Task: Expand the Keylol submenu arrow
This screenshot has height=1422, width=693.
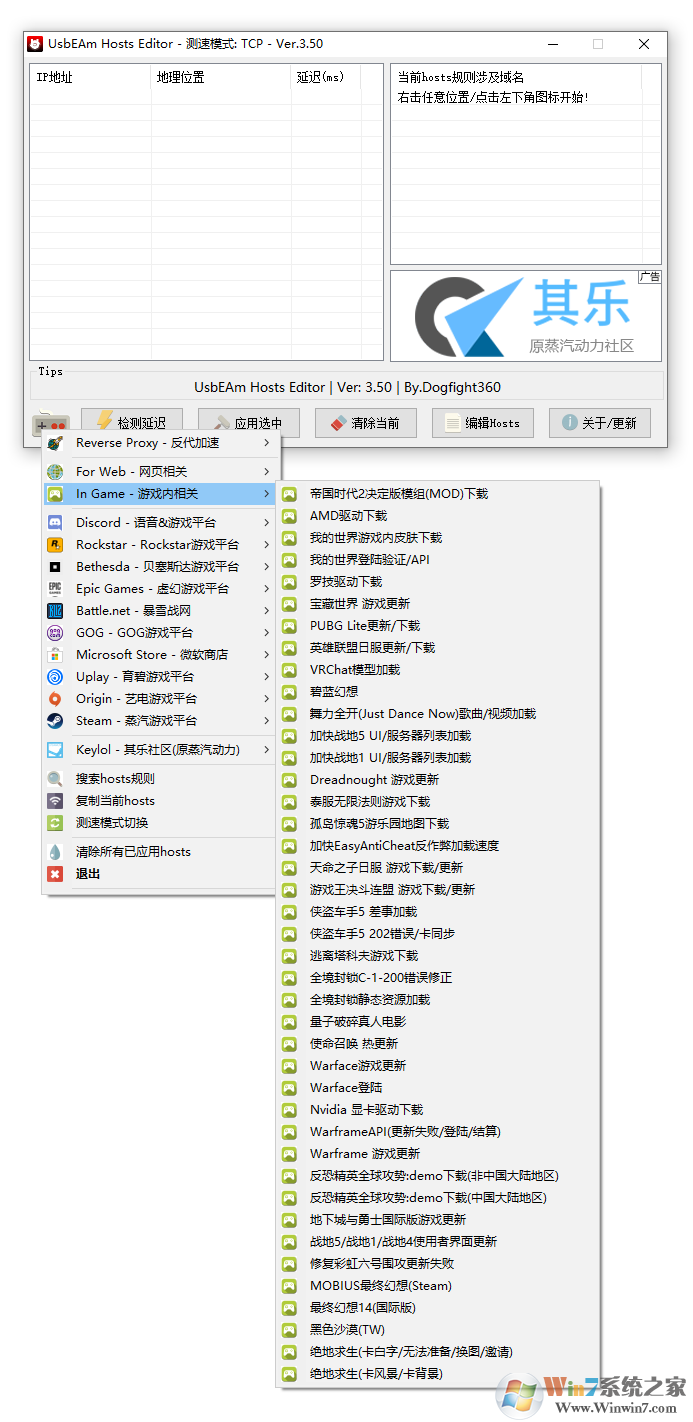Action: pyautogui.click(x=266, y=749)
